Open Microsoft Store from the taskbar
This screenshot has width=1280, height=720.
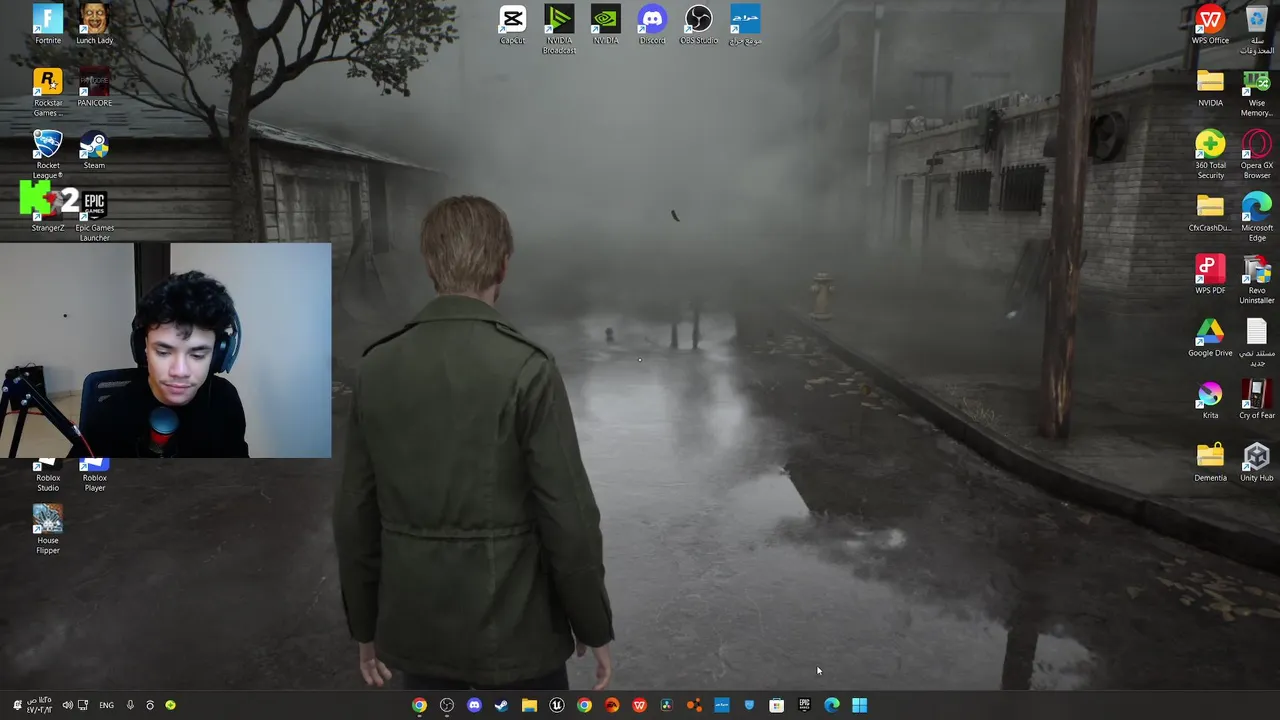point(776,705)
